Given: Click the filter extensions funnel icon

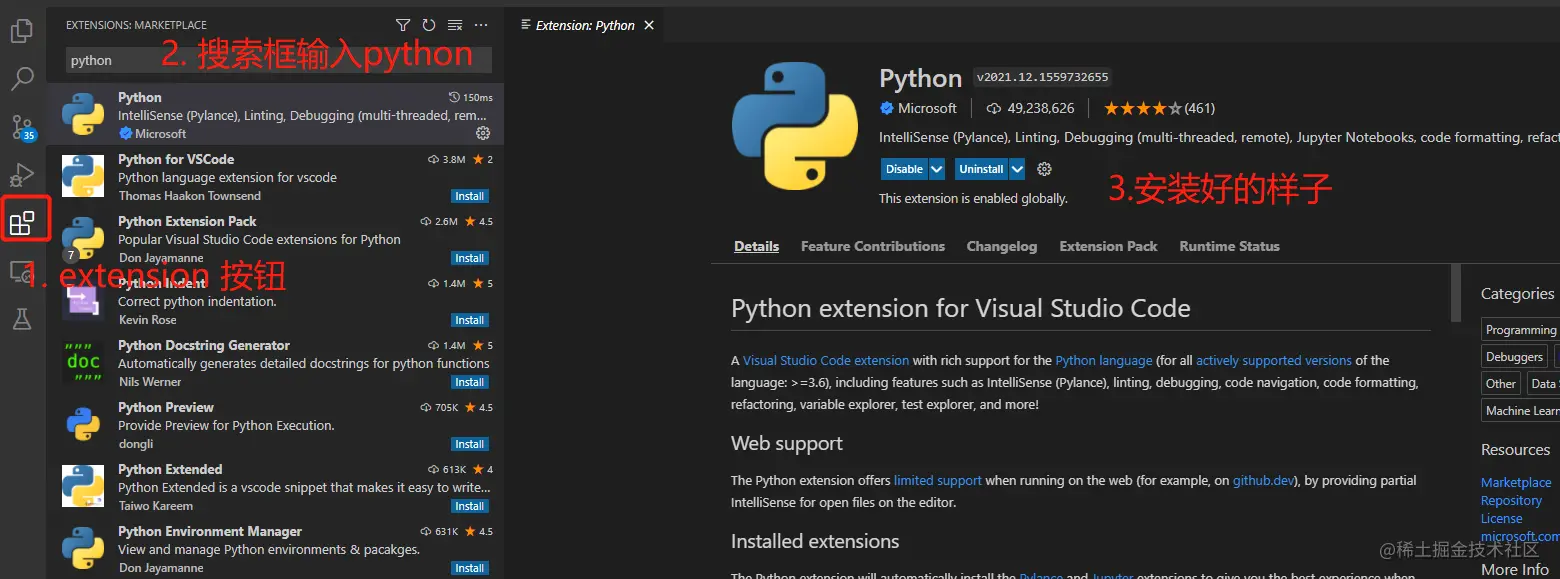Looking at the screenshot, I should tap(402, 25).
